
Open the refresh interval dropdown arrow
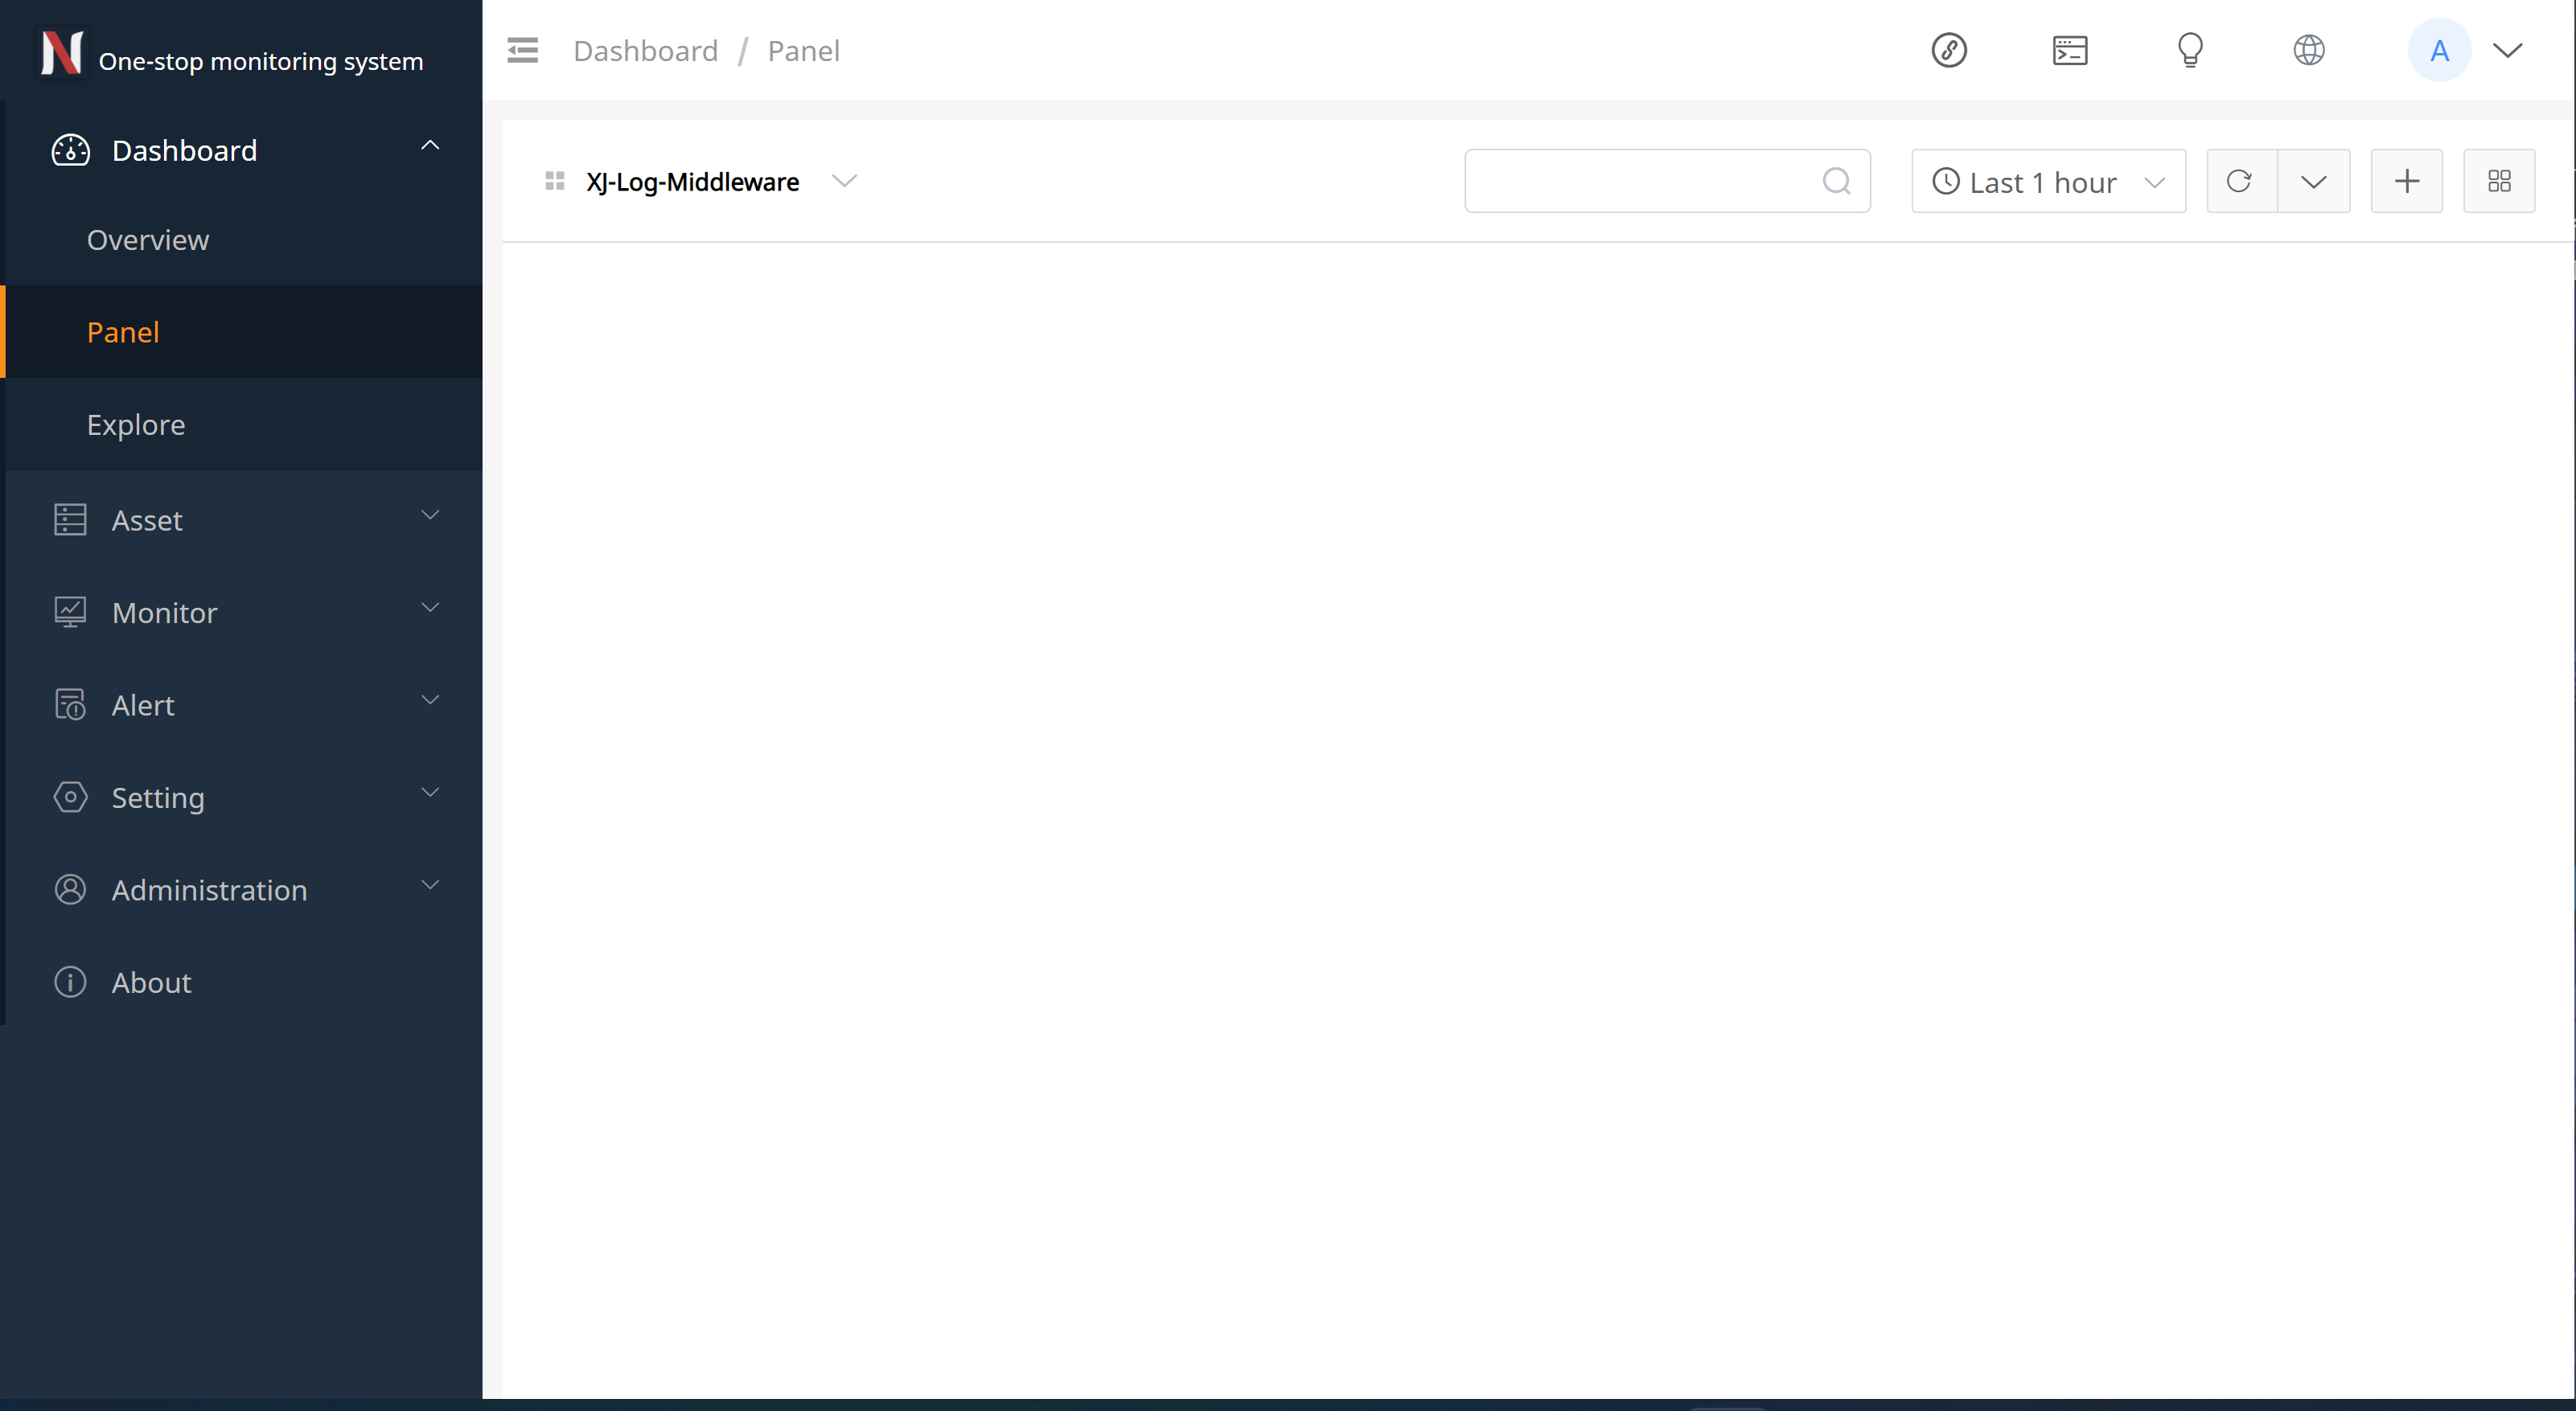tap(2313, 181)
